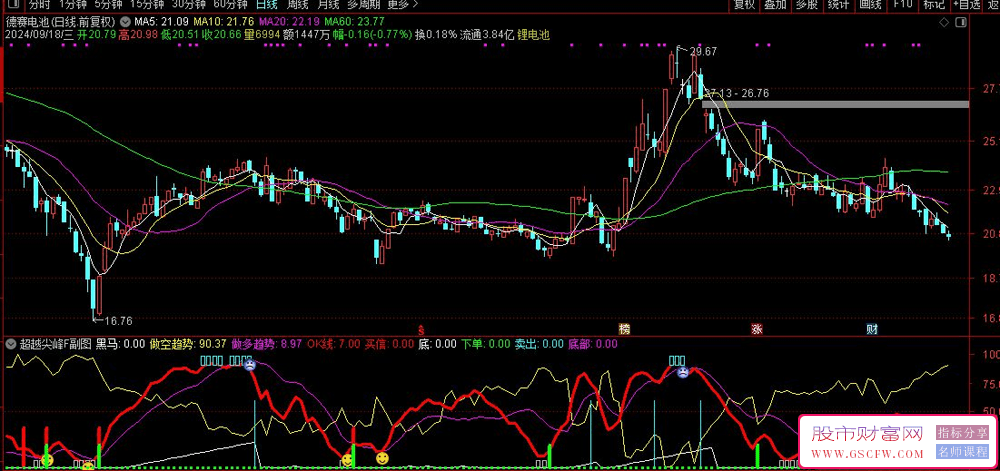Screen dimensions: 1000x471
Task: Click the leftmost yellow smiley buy signal
Action: pos(47,460)
